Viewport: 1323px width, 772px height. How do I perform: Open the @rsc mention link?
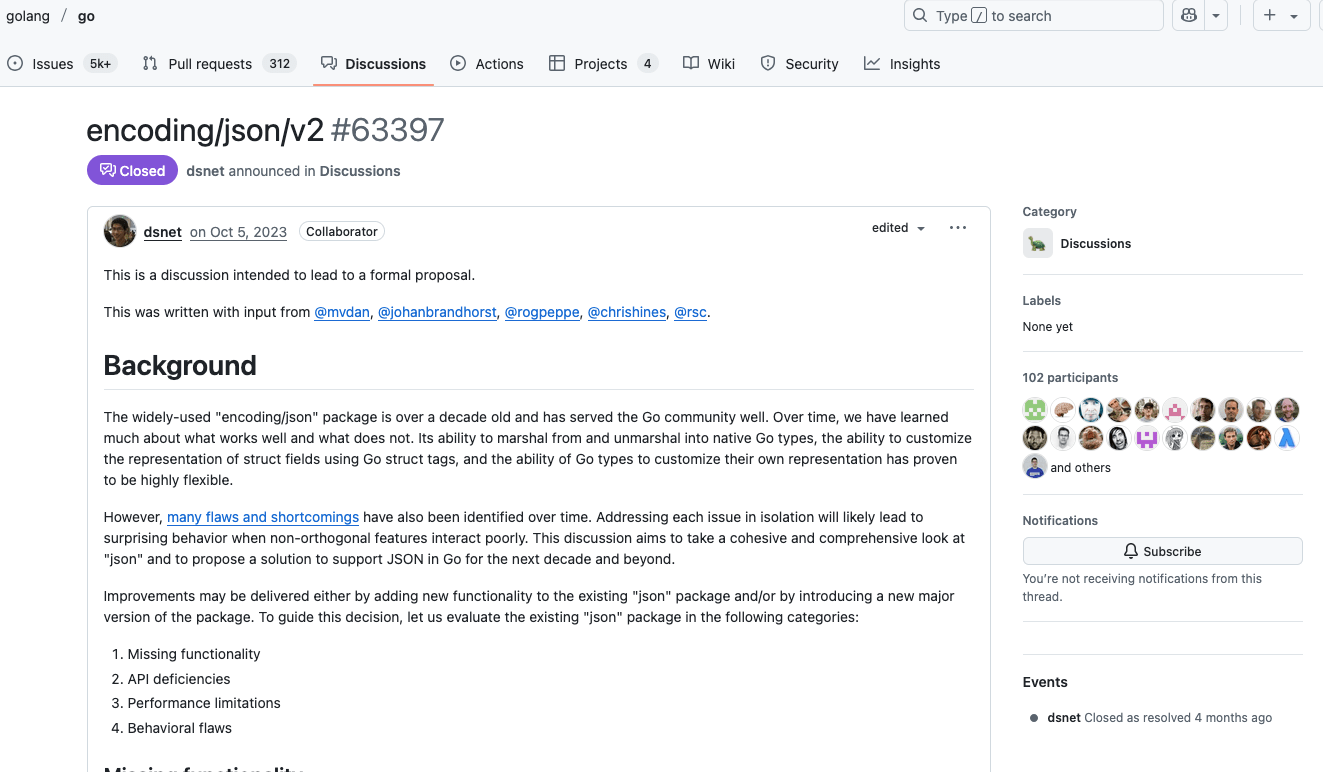click(690, 312)
